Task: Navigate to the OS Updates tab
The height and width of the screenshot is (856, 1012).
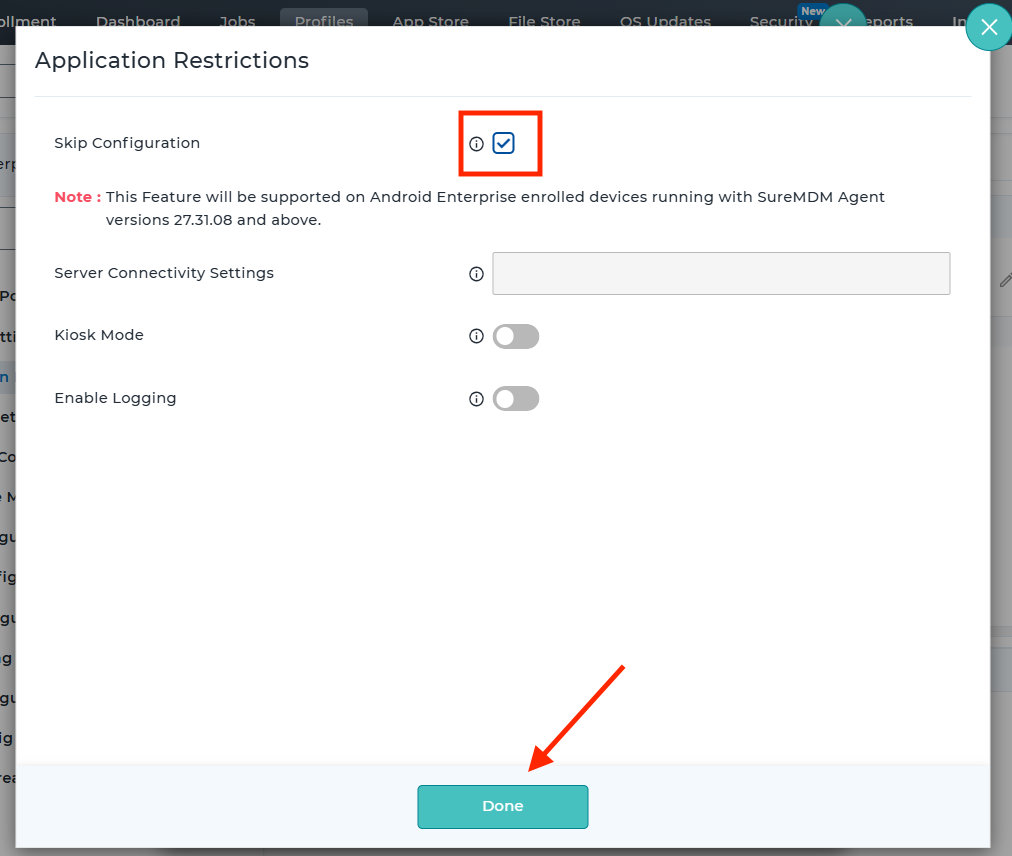Action: coord(665,21)
